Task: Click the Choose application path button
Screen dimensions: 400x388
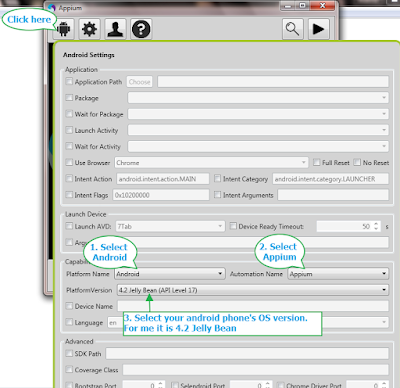Action: point(139,82)
